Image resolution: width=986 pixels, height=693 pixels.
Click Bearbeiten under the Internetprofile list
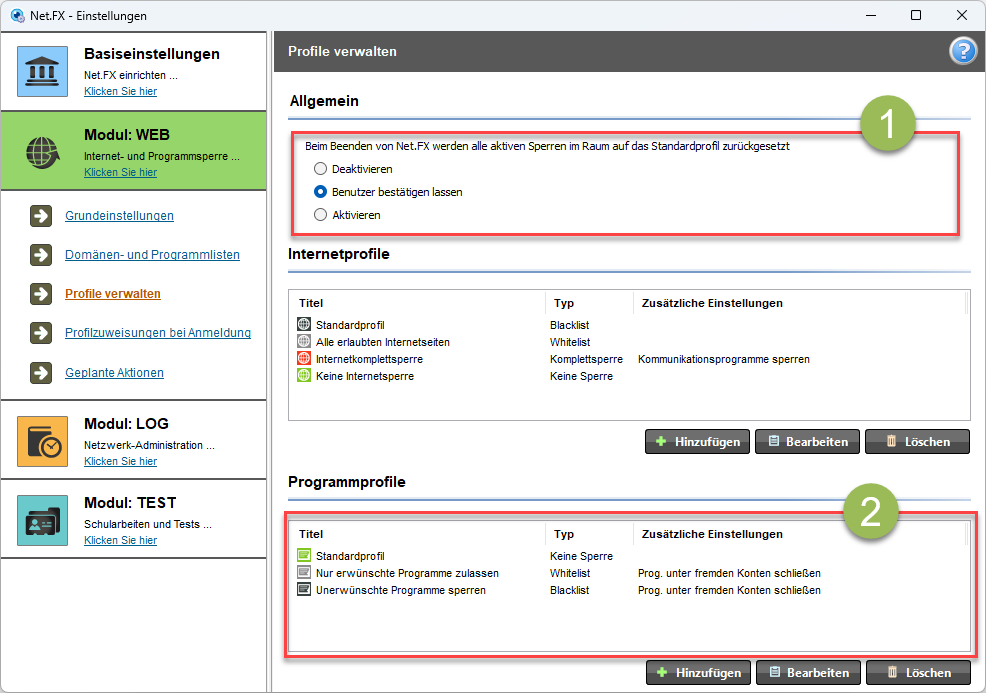(x=807, y=441)
